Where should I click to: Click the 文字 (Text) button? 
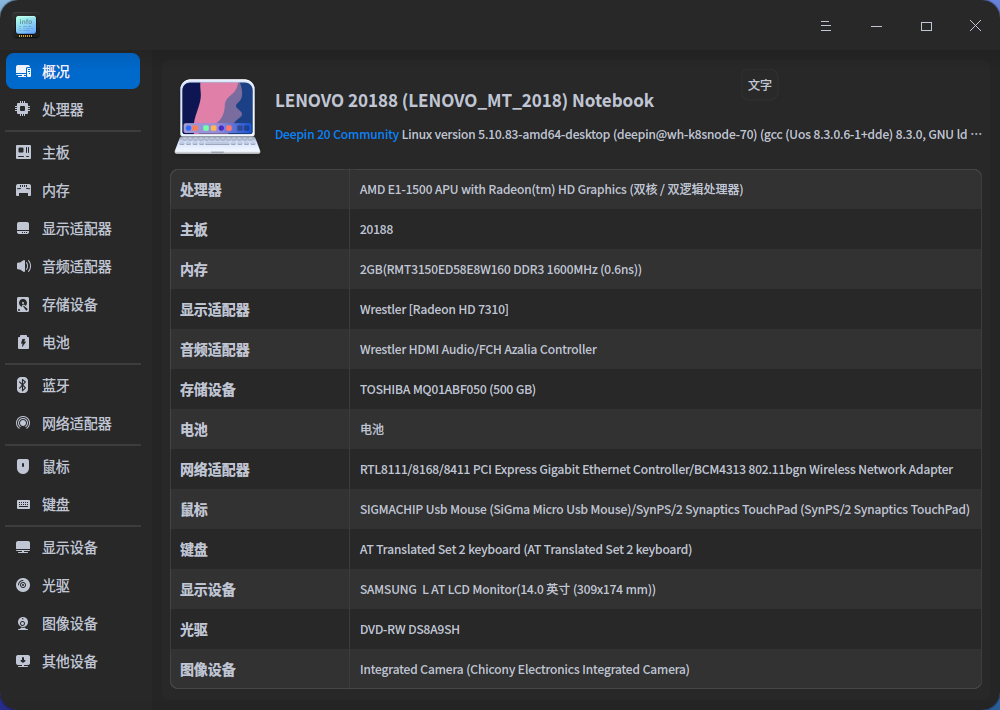pos(759,85)
